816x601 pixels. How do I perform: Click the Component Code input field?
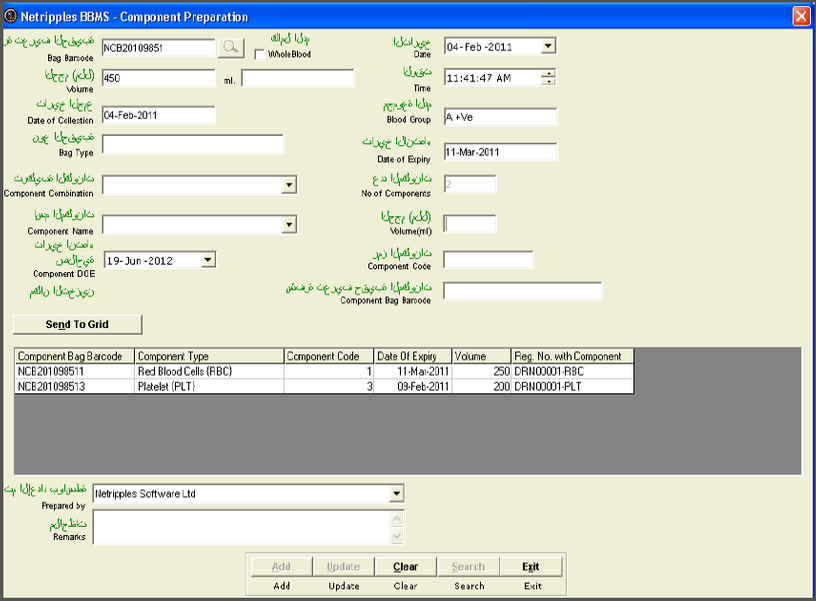tap(488, 260)
